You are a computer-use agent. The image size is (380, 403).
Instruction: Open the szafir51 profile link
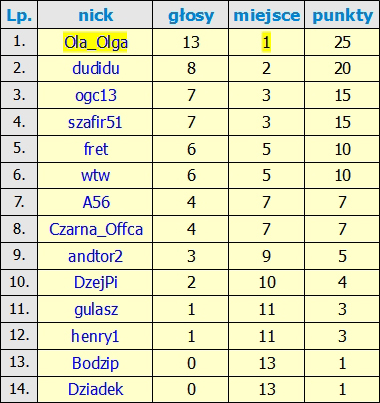(95, 122)
